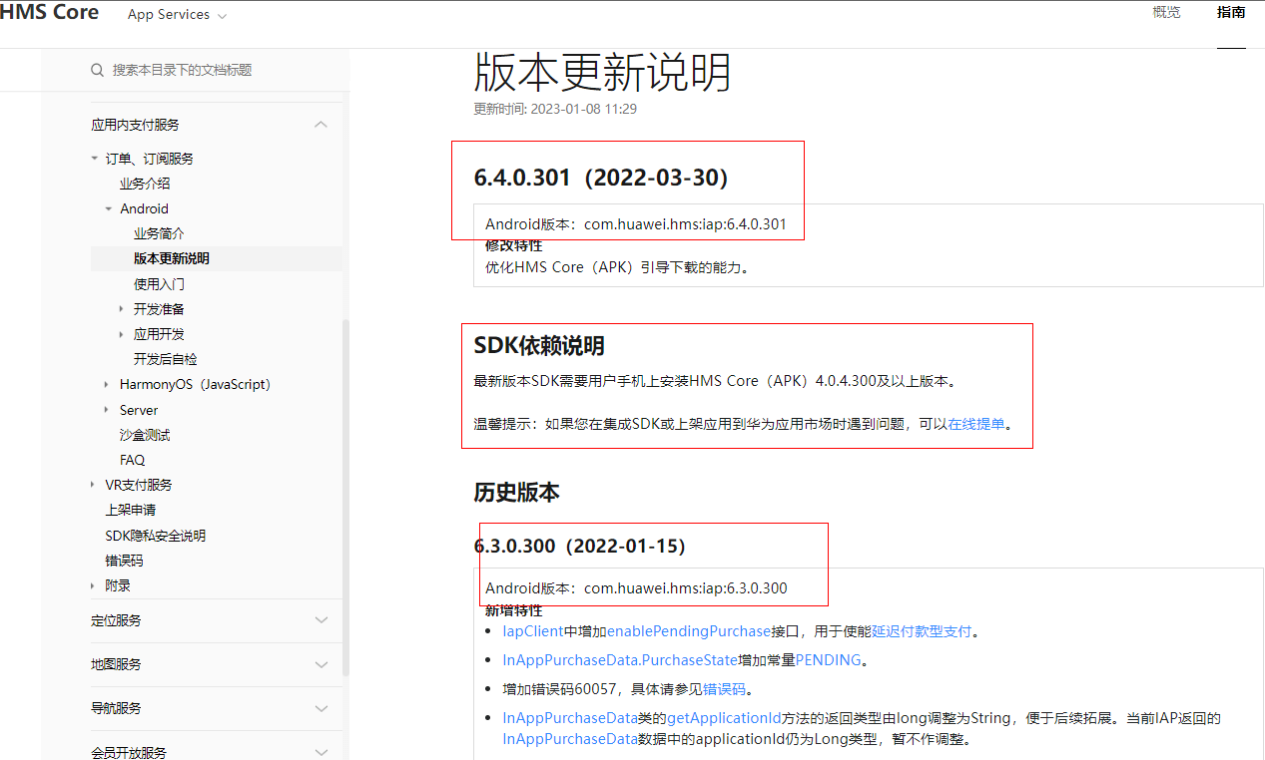Search document titles in this directory field
The width and height of the screenshot is (1265, 760).
pyautogui.click(x=182, y=70)
